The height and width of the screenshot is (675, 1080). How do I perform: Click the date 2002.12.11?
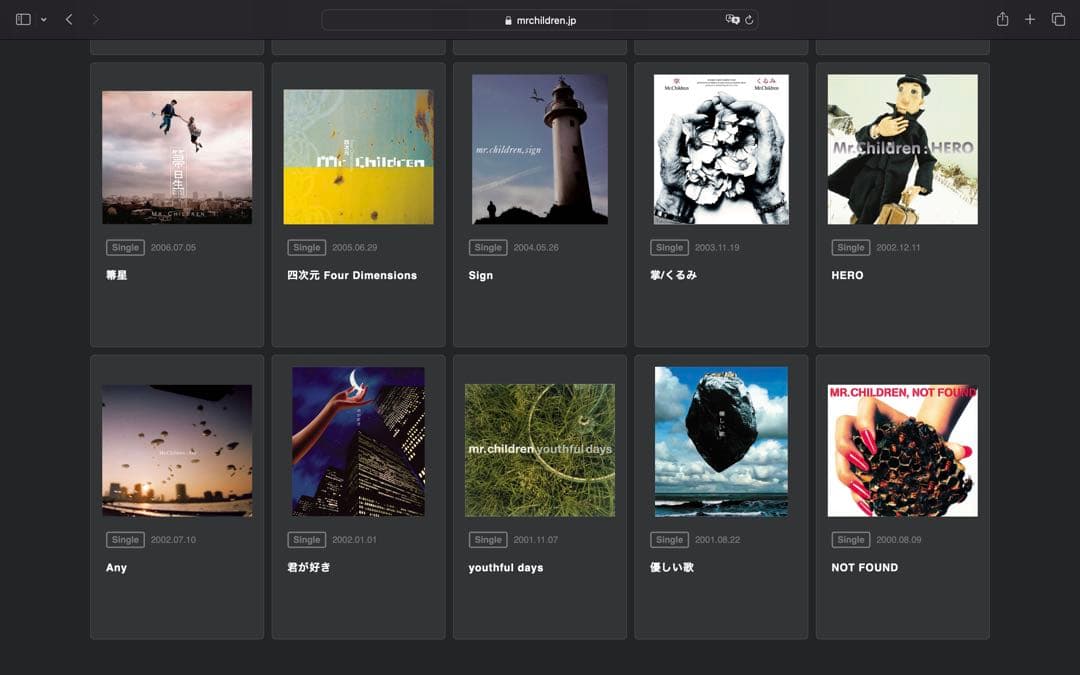coord(898,247)
